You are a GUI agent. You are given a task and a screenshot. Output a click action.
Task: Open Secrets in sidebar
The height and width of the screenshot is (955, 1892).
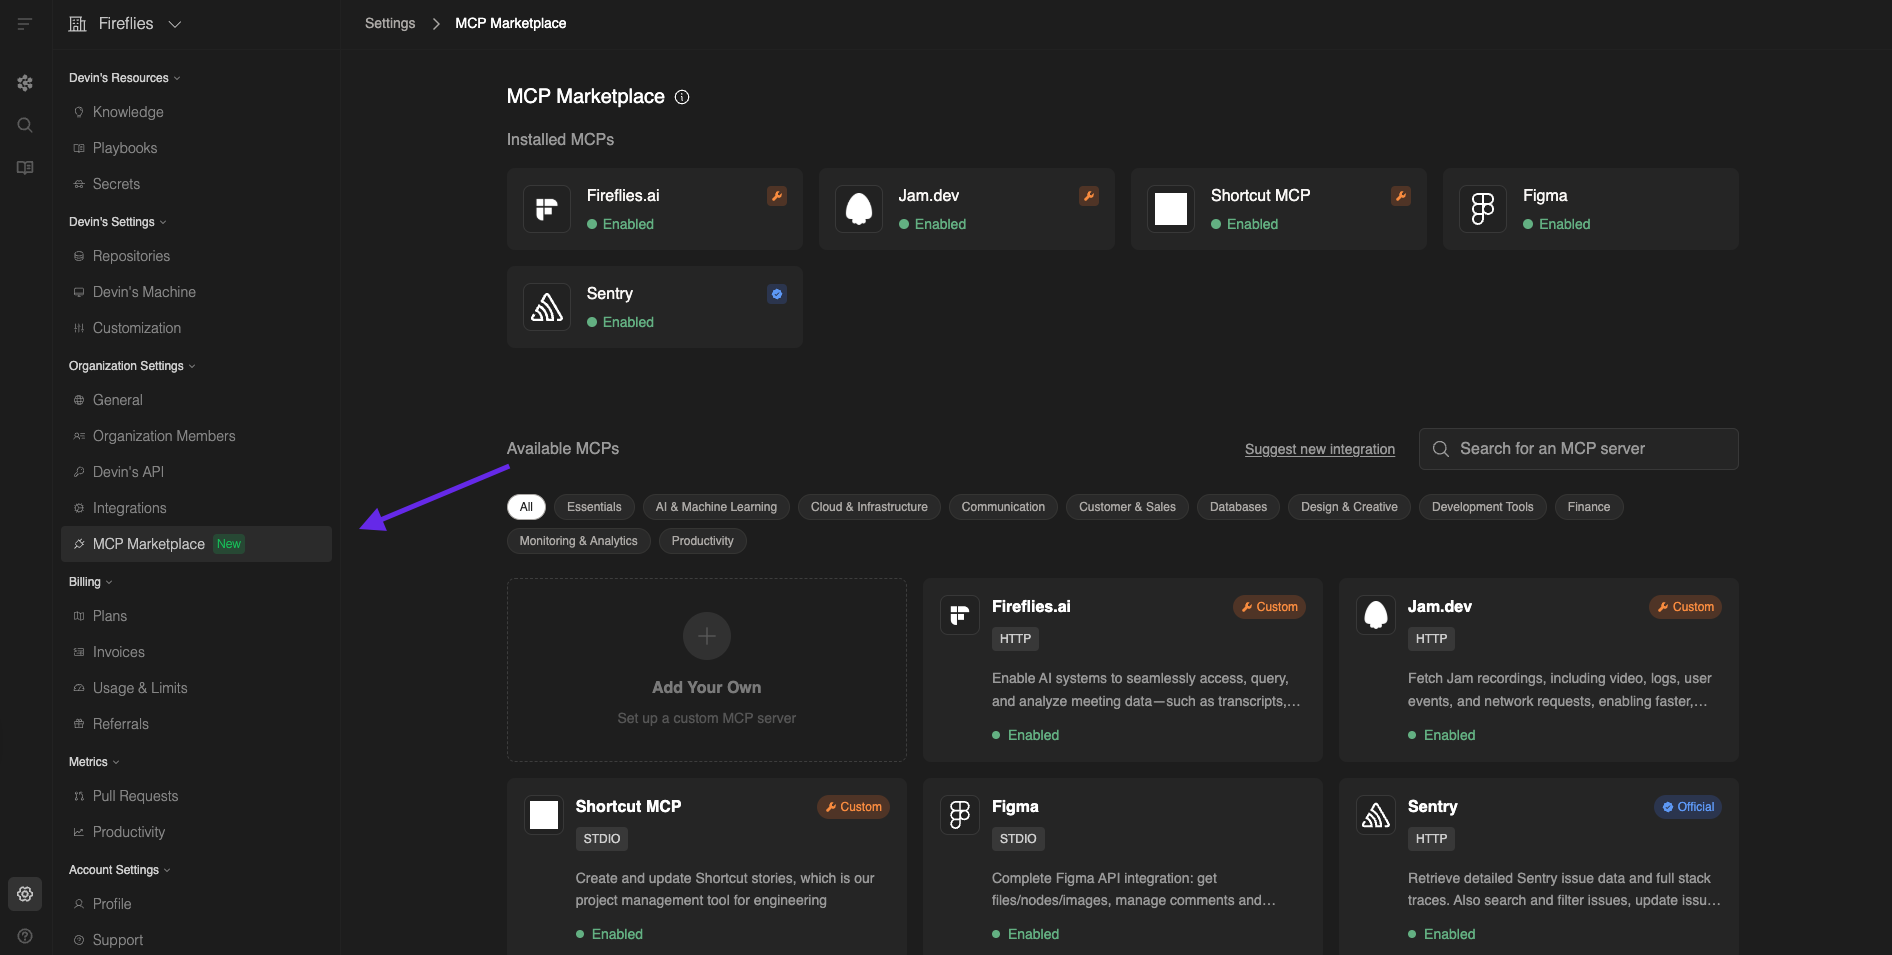click(x=196, y=184)
